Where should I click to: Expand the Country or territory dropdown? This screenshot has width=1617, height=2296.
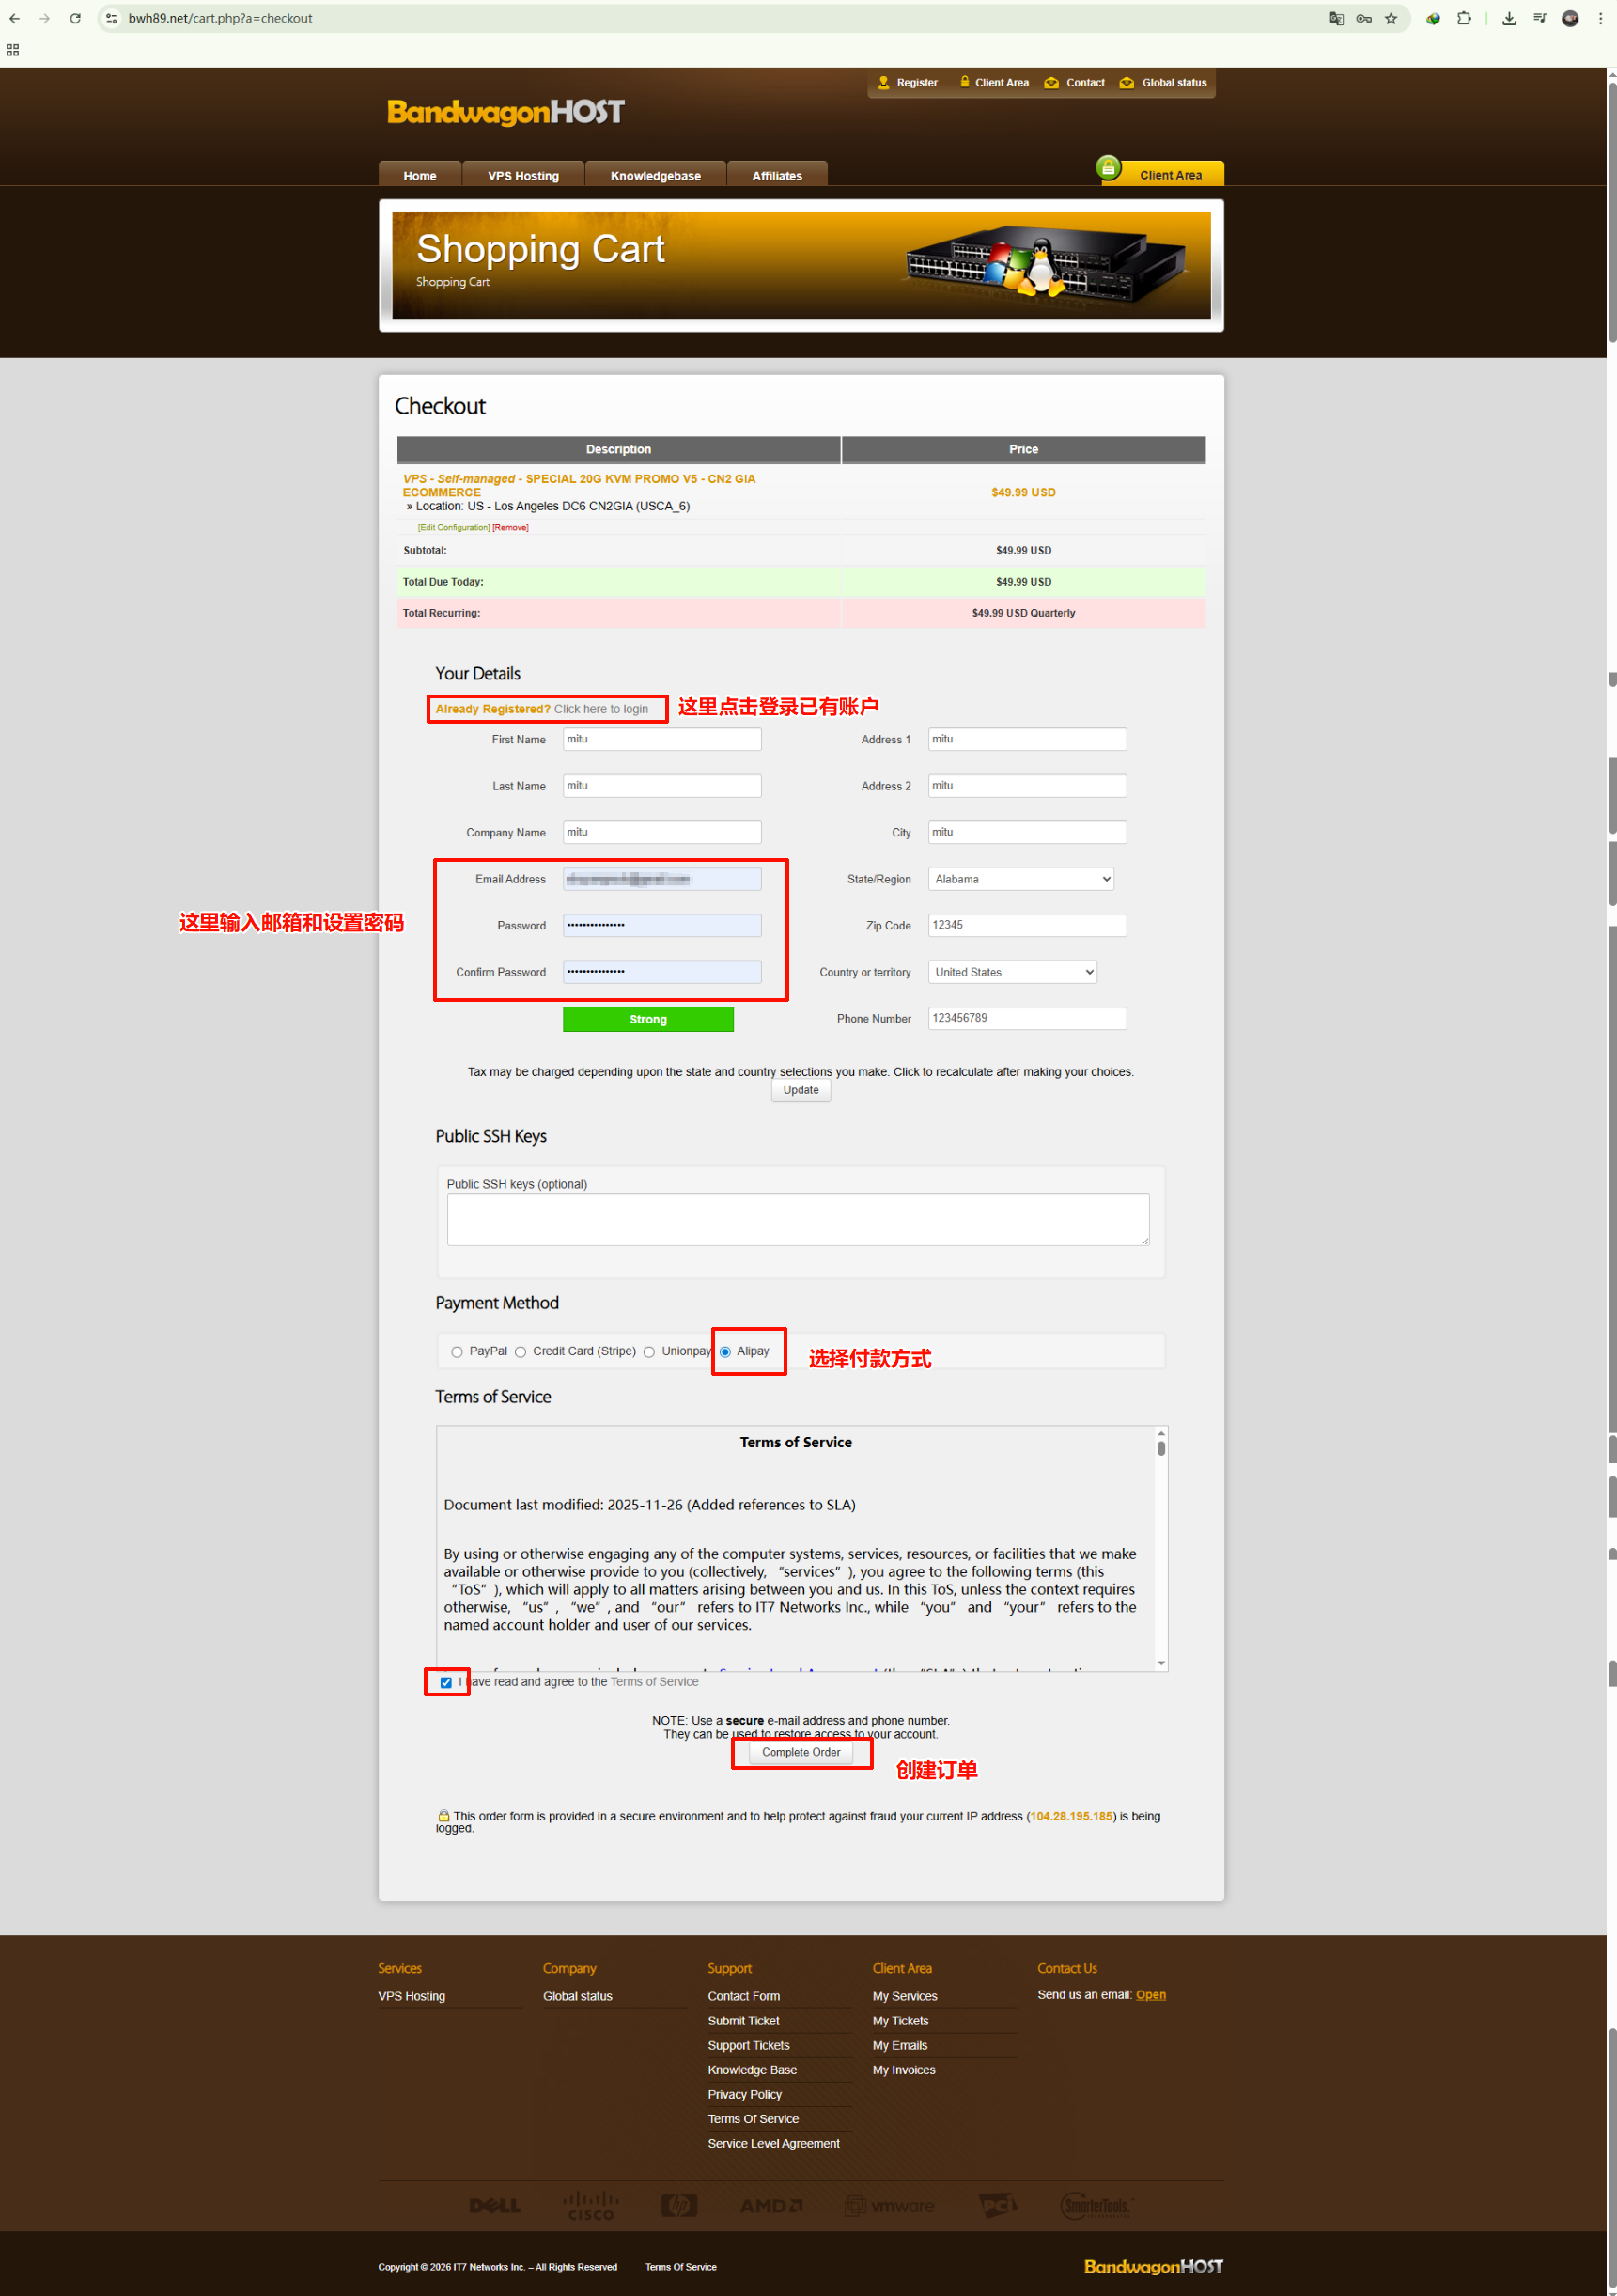[x=1012, y=972]
